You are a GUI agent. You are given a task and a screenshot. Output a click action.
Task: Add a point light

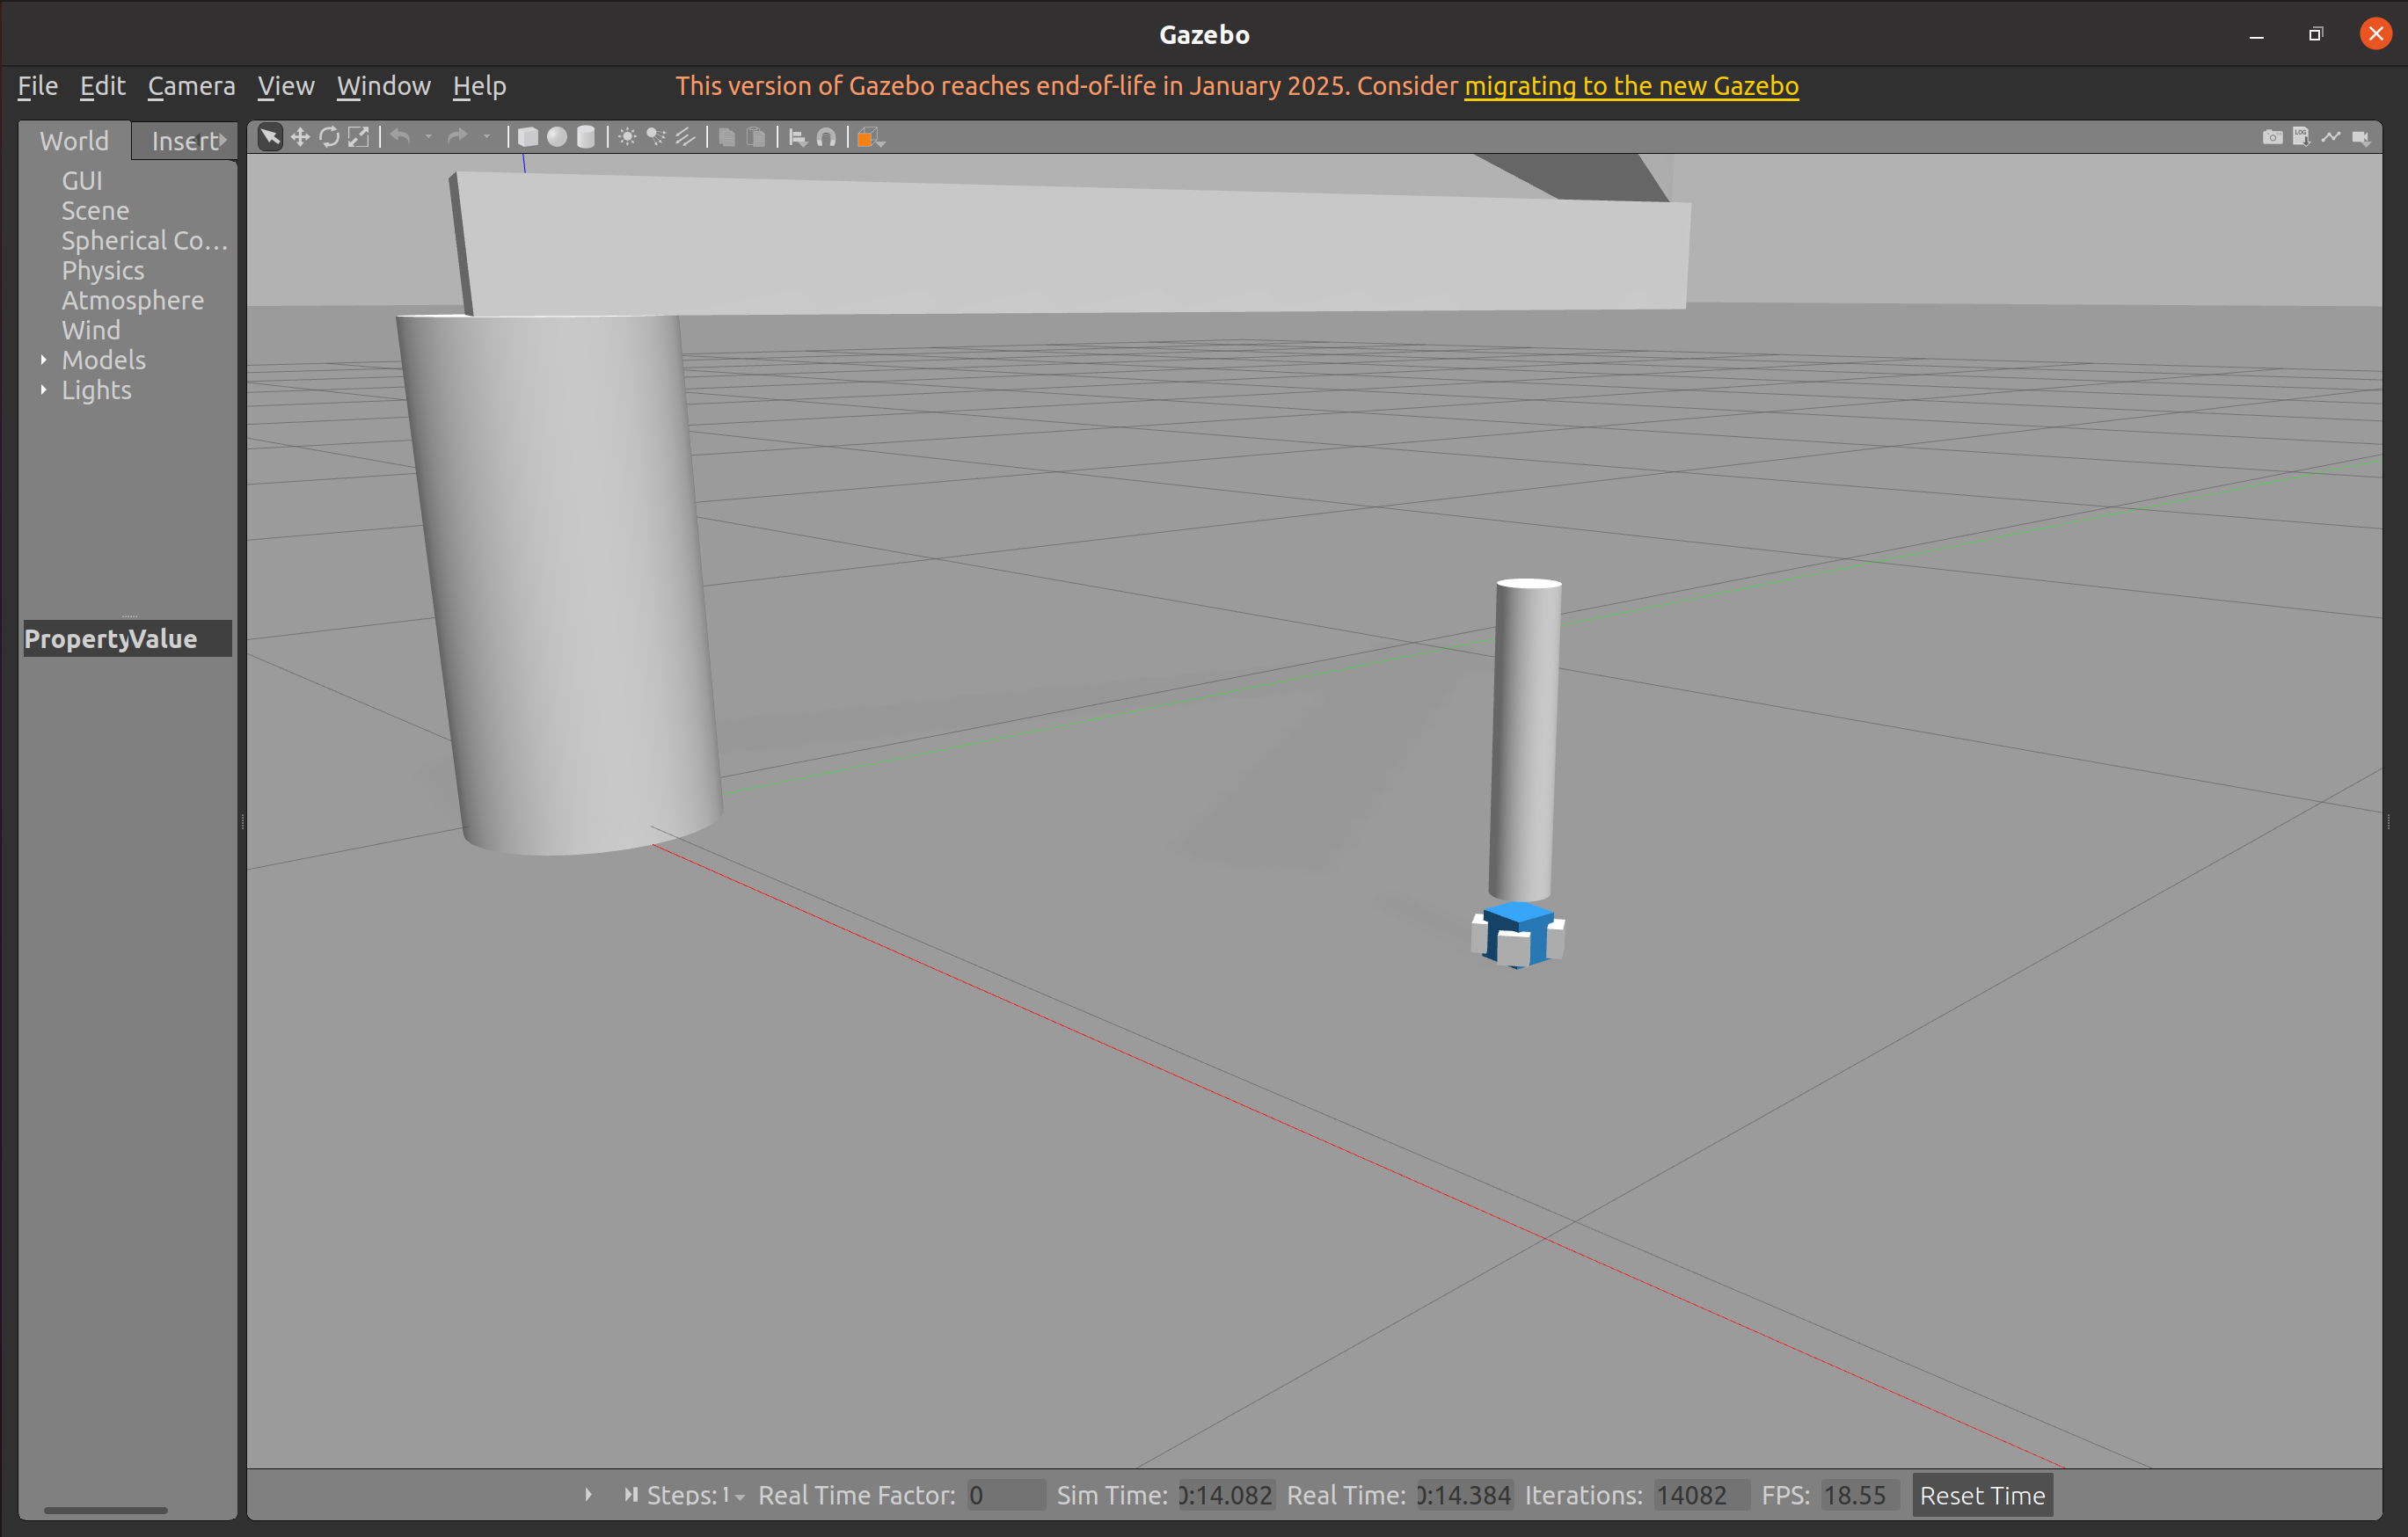click(x=627, y=137)
